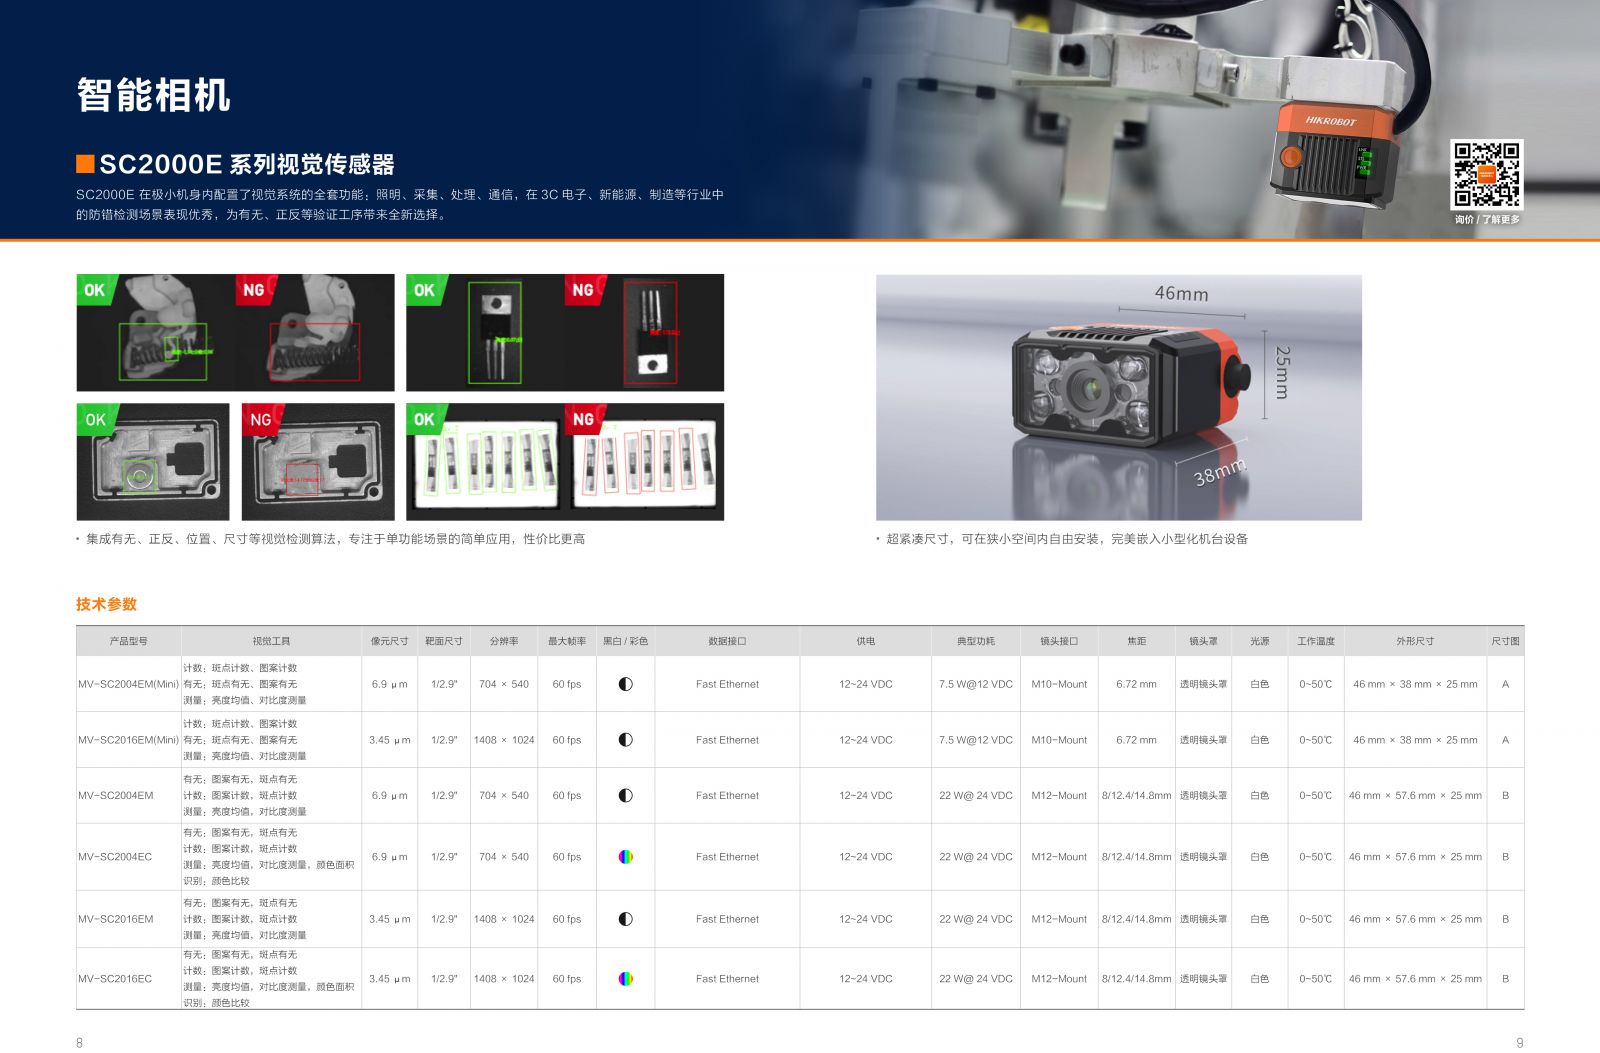Viewport: 1600px width, 1053px height.
Task: Click the 尺寸图 column header
Action: 1505,641
